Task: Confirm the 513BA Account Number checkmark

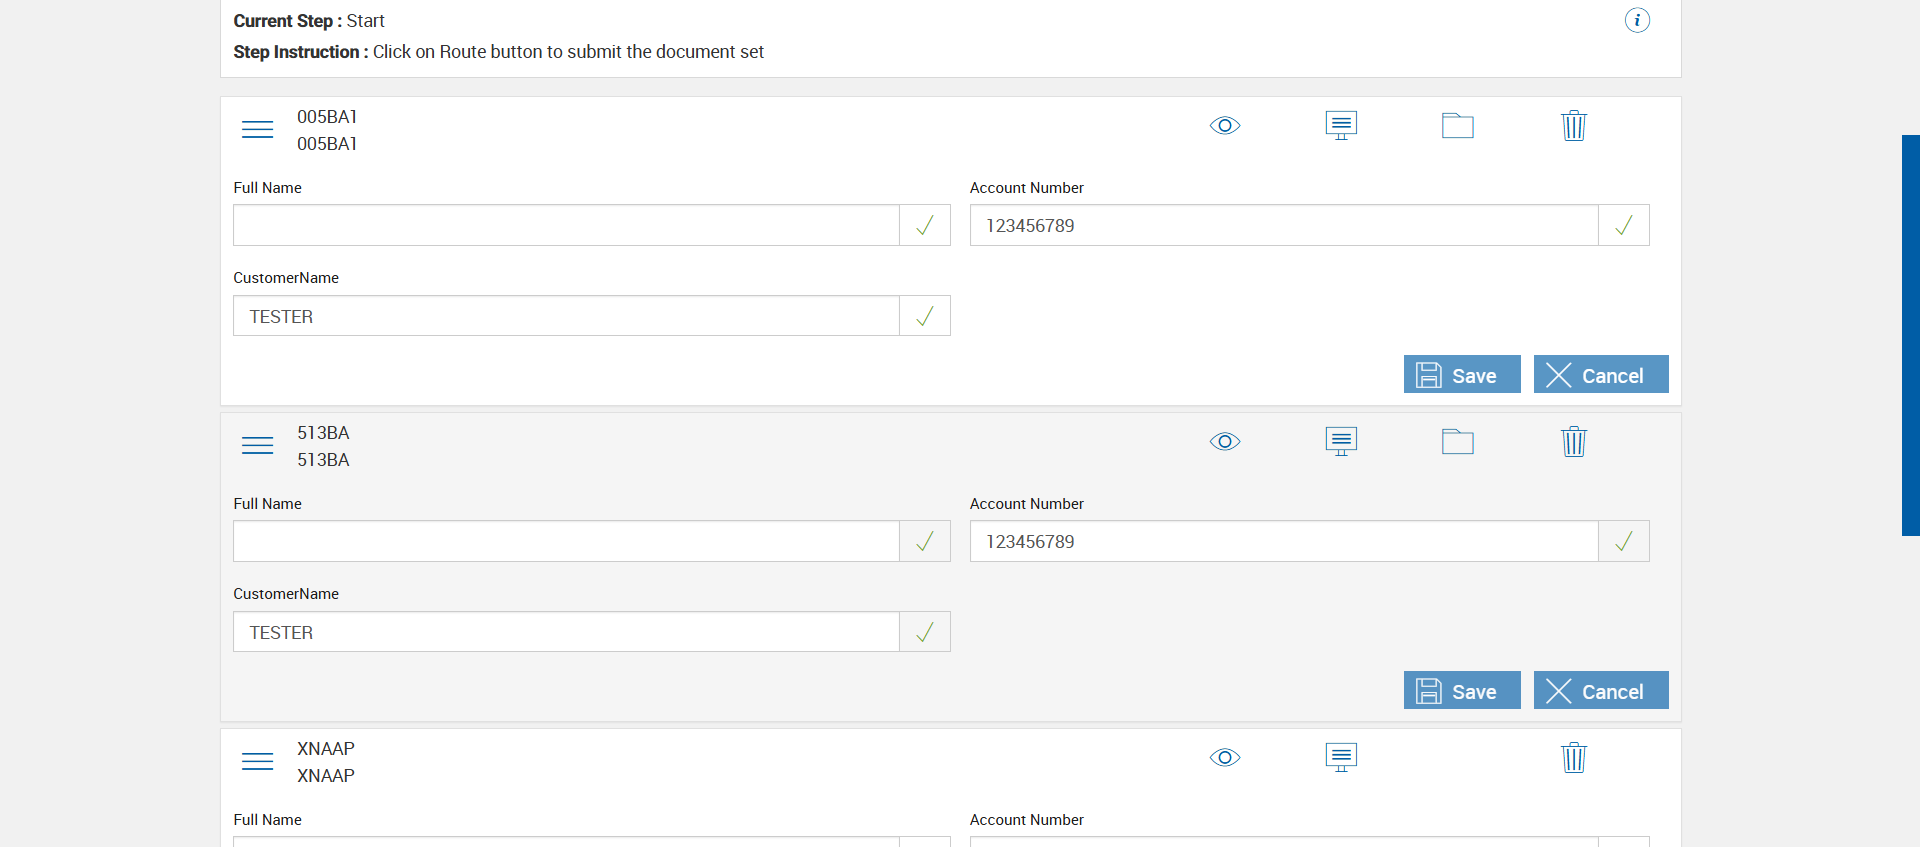Action: (1623, 542)
